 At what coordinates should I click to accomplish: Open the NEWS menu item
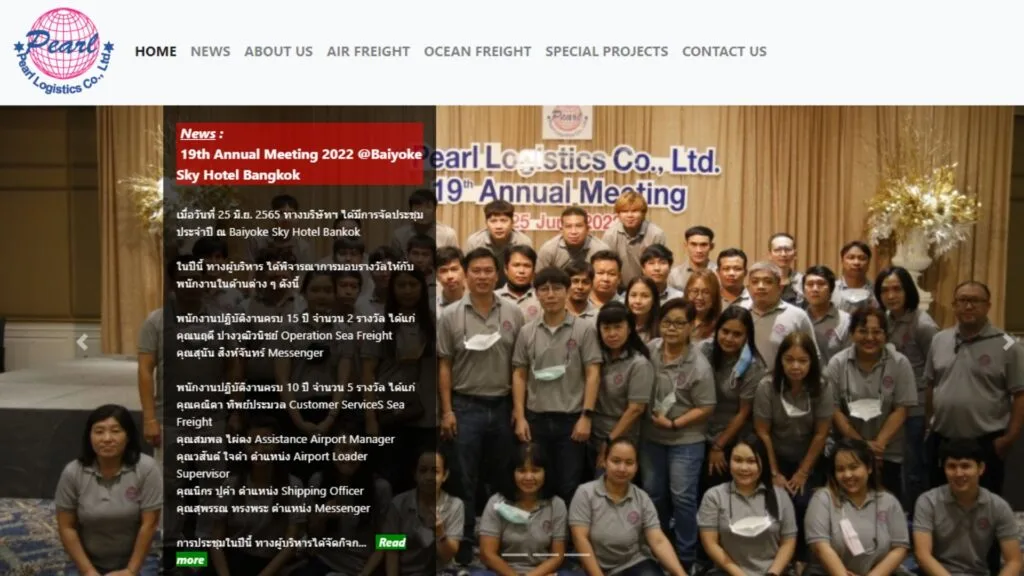point(210,51)
